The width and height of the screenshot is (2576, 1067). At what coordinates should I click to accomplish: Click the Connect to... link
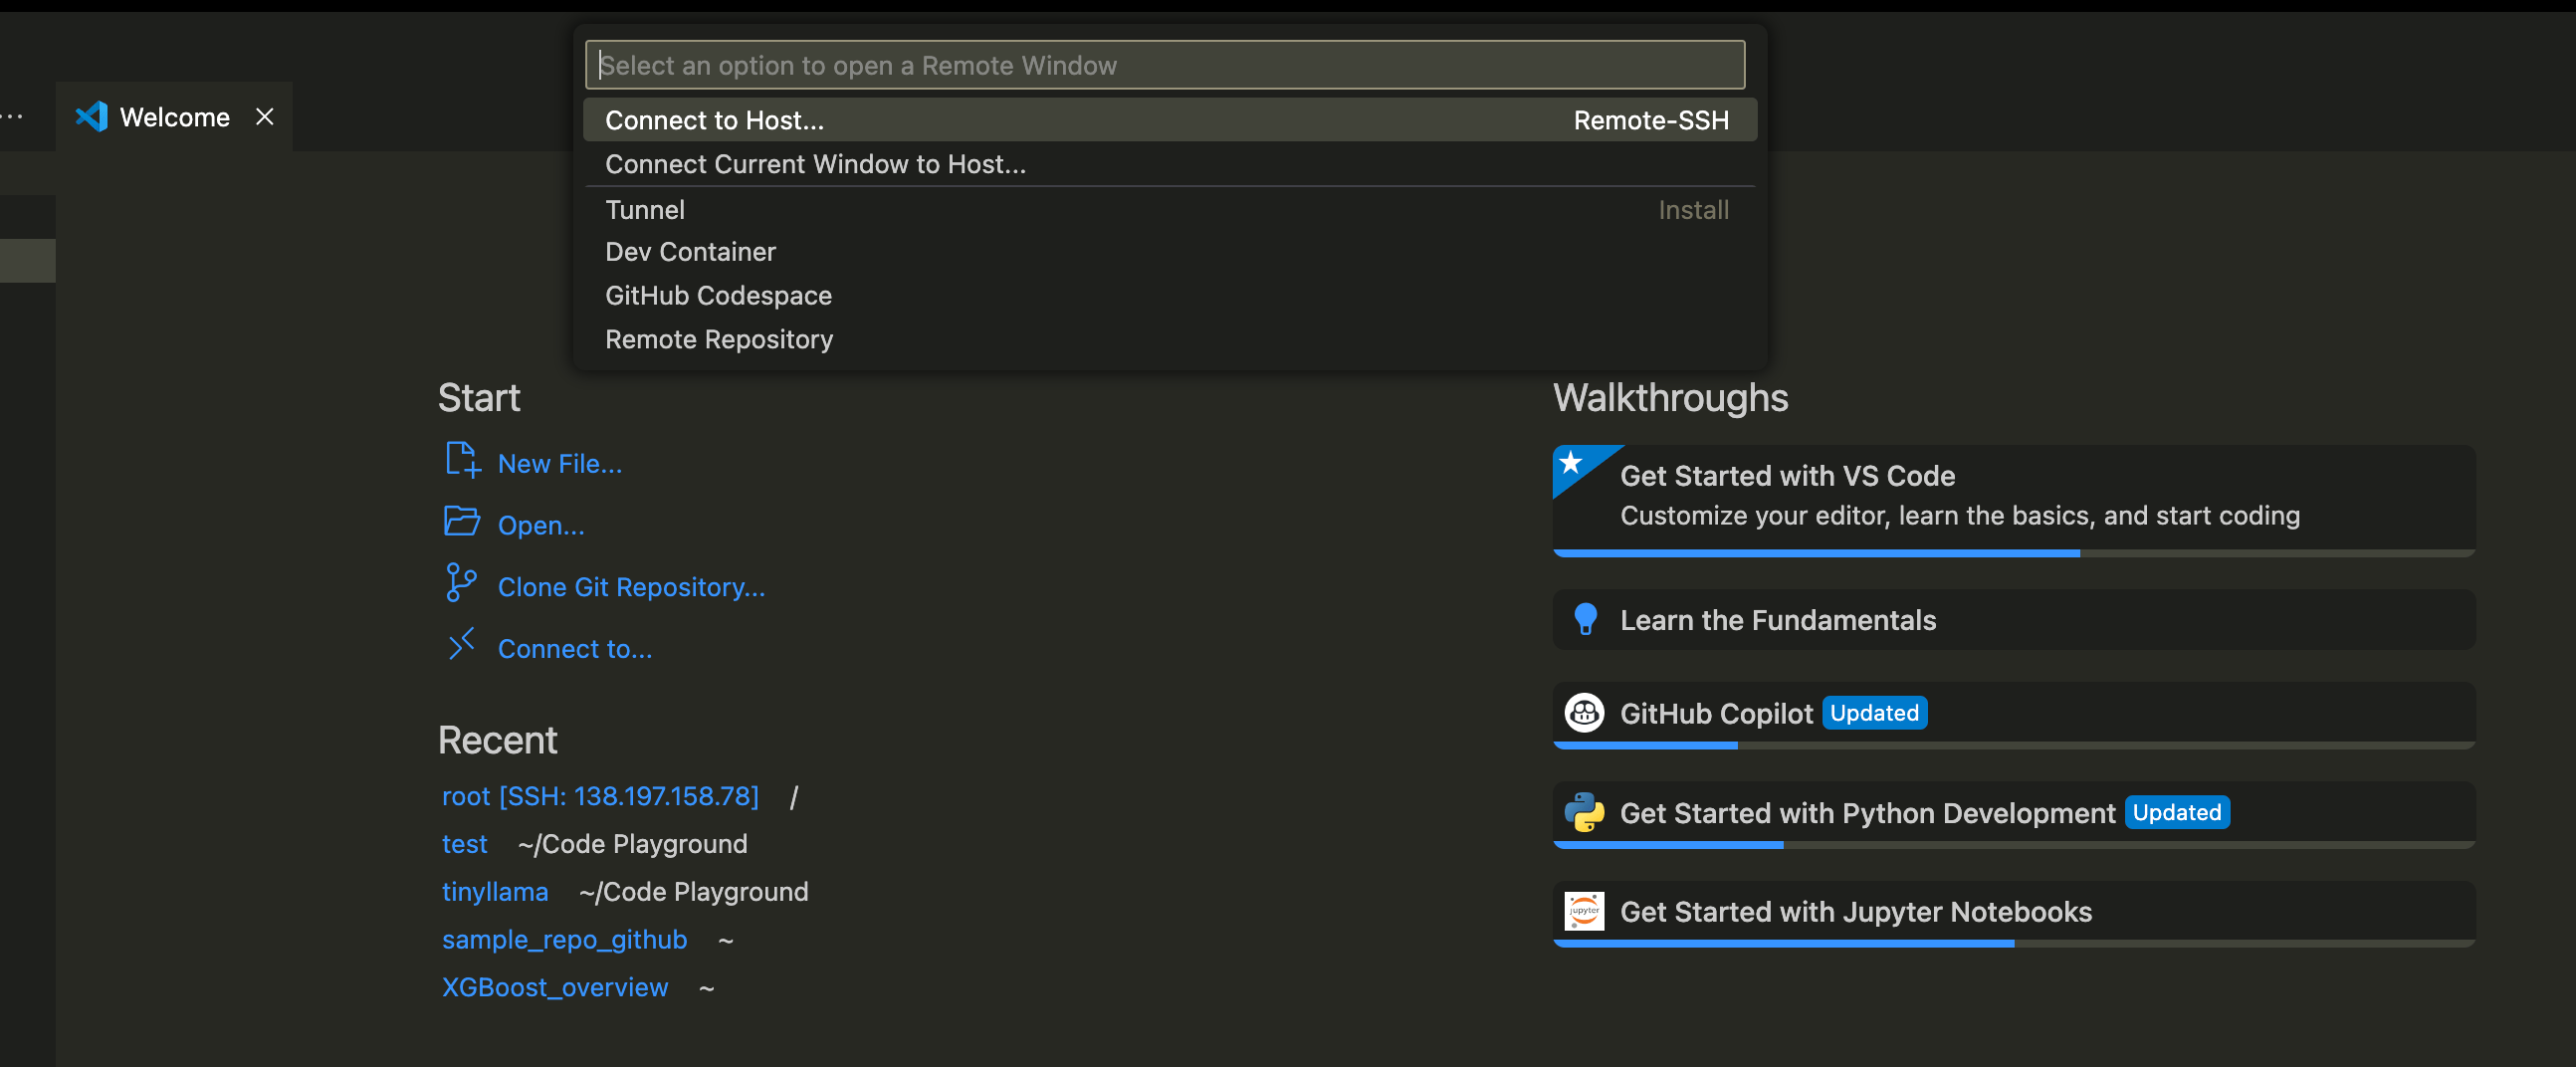(575, 649)
